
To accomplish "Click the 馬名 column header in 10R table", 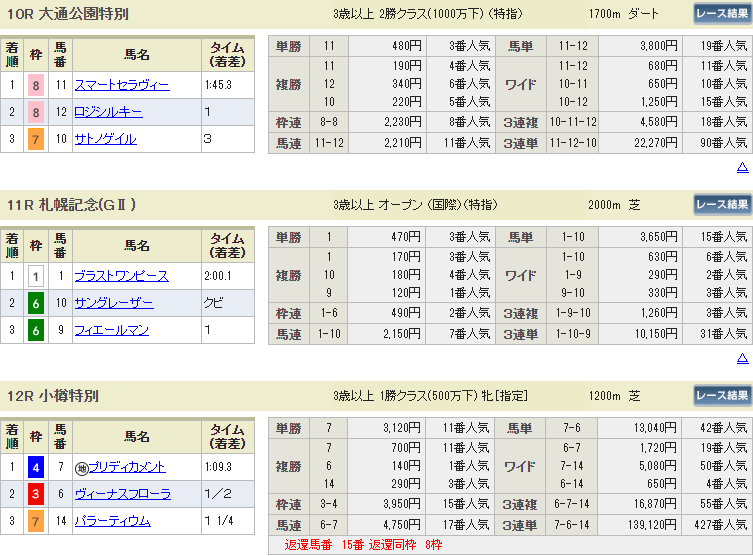I will coord(137,55).
